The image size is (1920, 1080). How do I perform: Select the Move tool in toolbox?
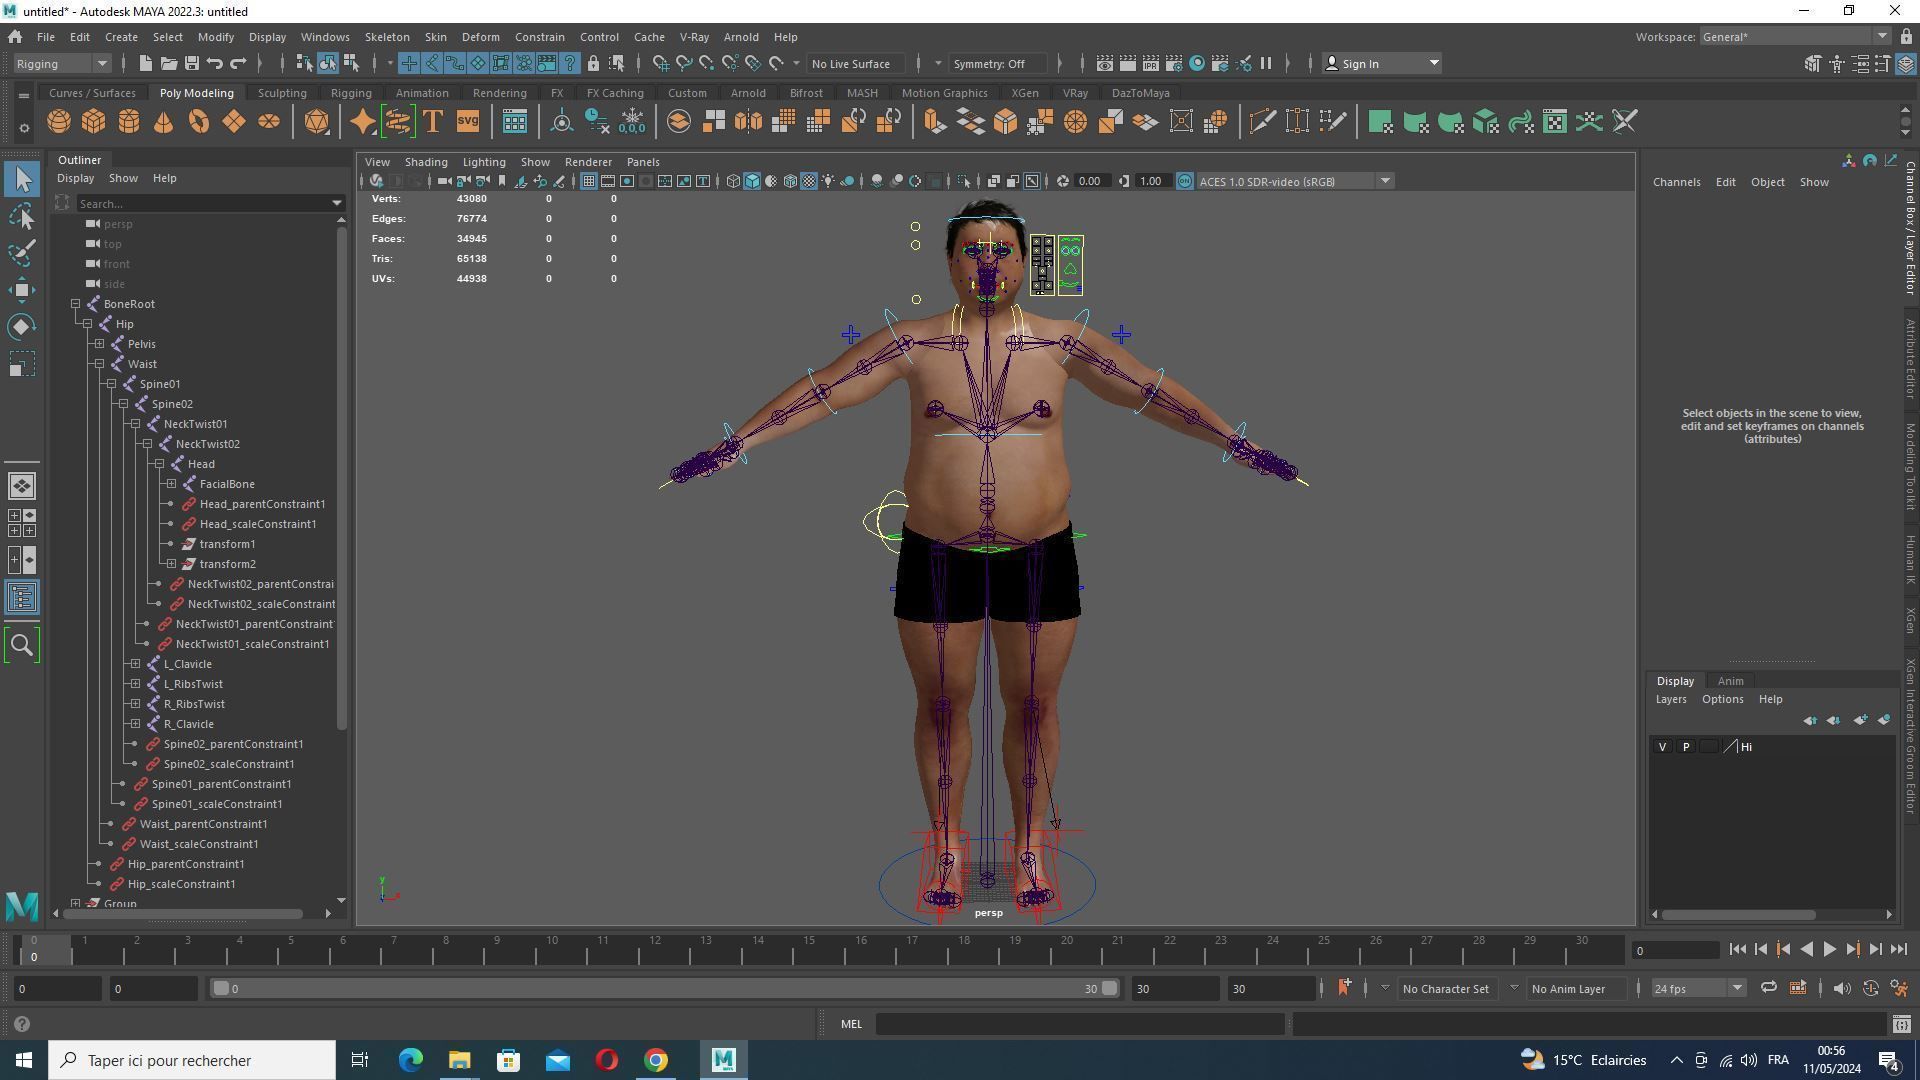(x=22, y=290)
